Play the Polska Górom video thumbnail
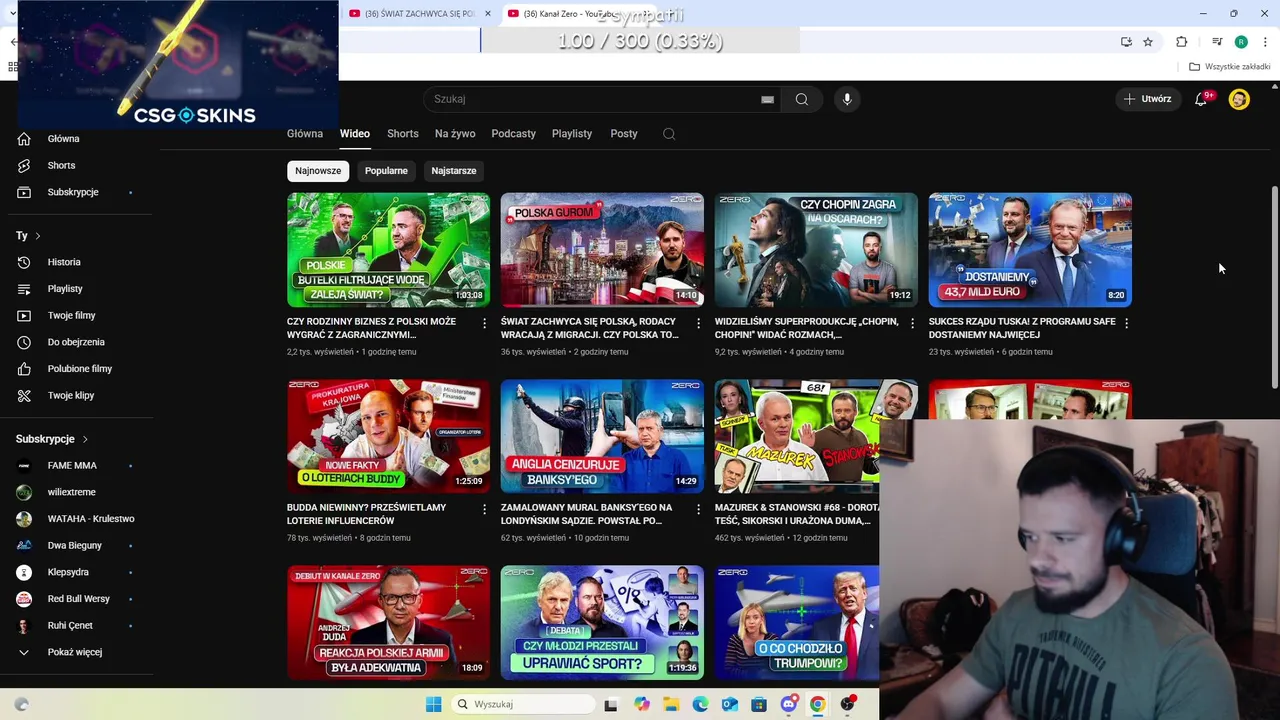This screenshot has height=720, width=1280. point(602,250)
